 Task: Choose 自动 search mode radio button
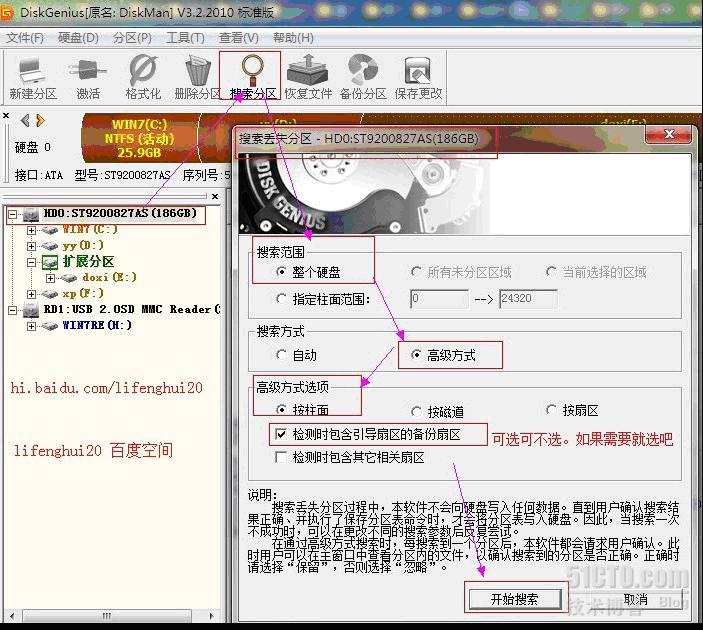coord(281,355)
